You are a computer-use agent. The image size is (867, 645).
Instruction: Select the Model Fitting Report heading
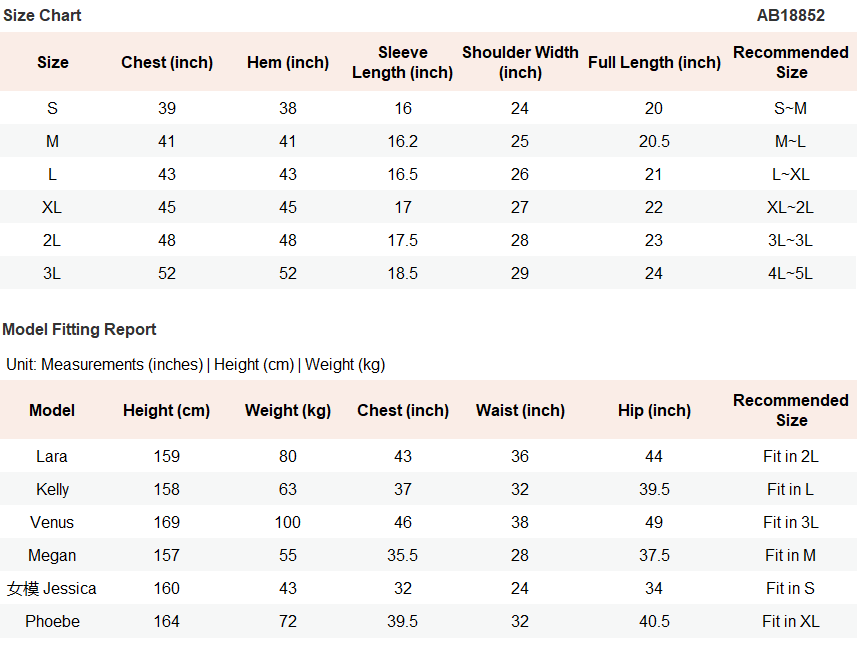pos(79,329)
